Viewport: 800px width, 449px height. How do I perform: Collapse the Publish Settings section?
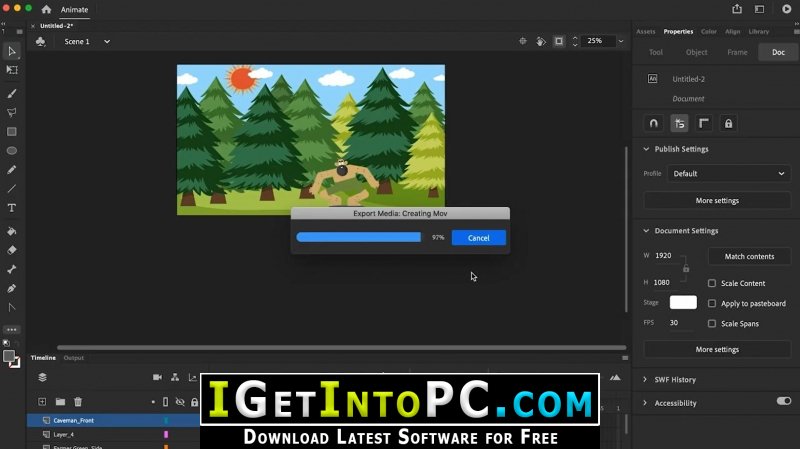coord(646,149)
